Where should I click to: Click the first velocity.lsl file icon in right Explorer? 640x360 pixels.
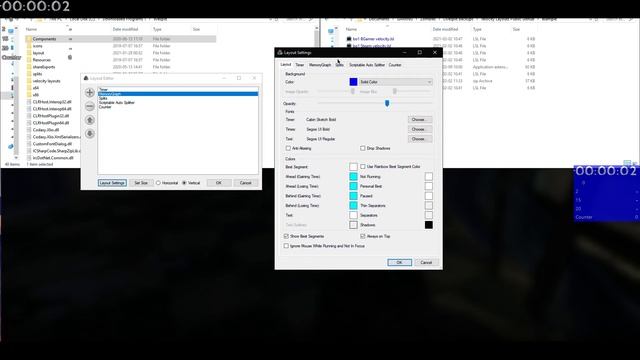pyautogui.click(x=349, y=39)
